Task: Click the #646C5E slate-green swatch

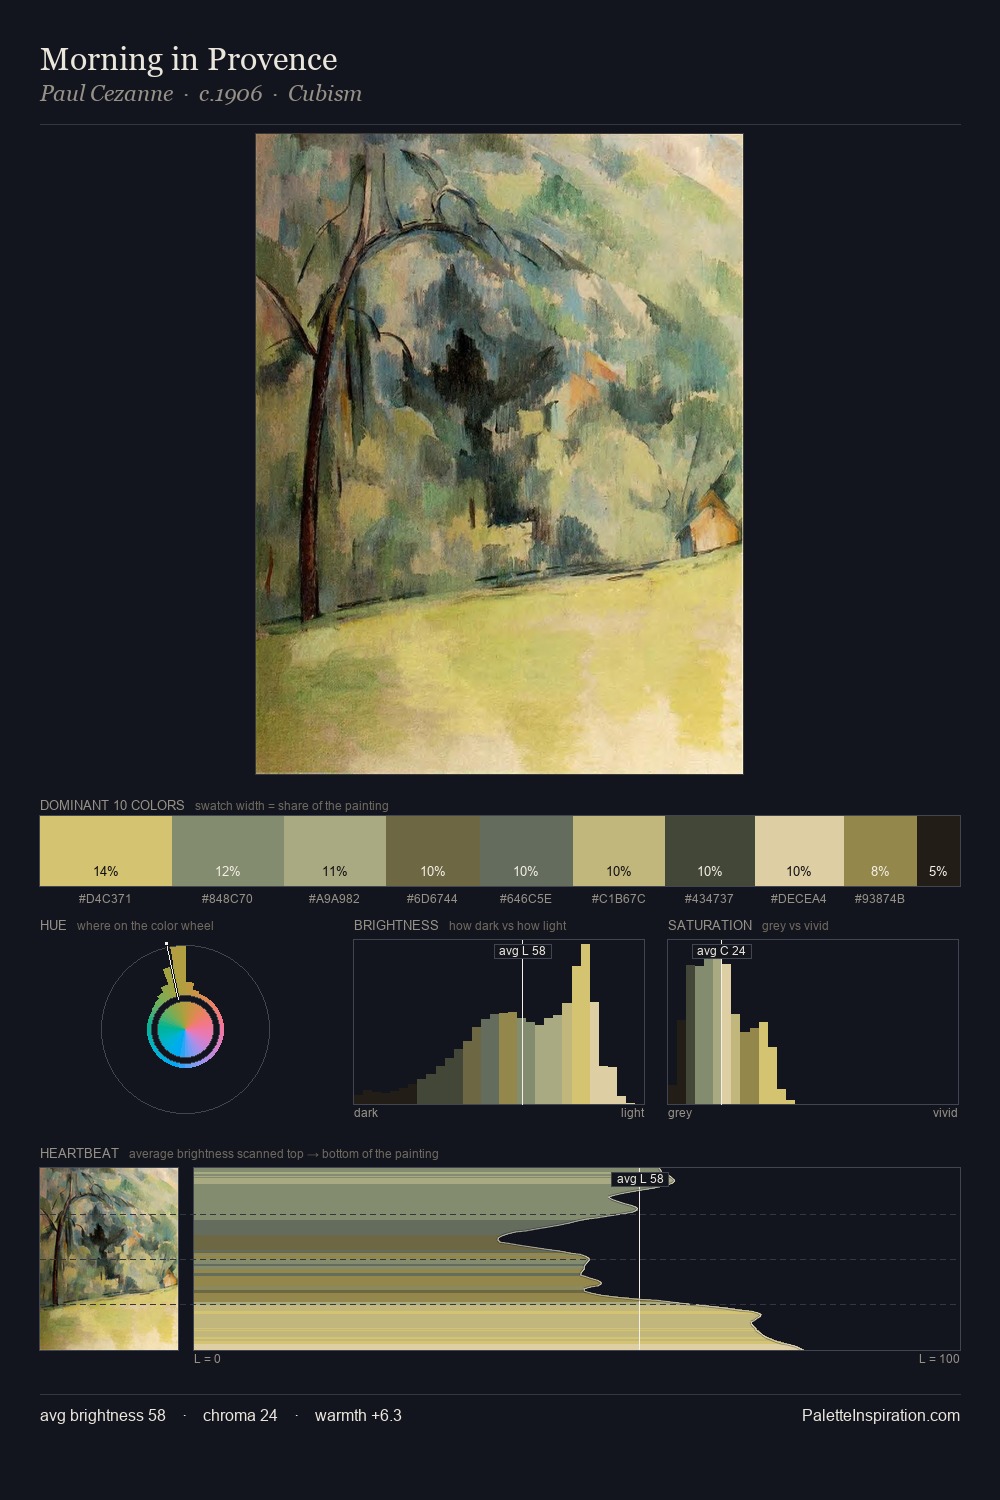Action: coord(526,851)
